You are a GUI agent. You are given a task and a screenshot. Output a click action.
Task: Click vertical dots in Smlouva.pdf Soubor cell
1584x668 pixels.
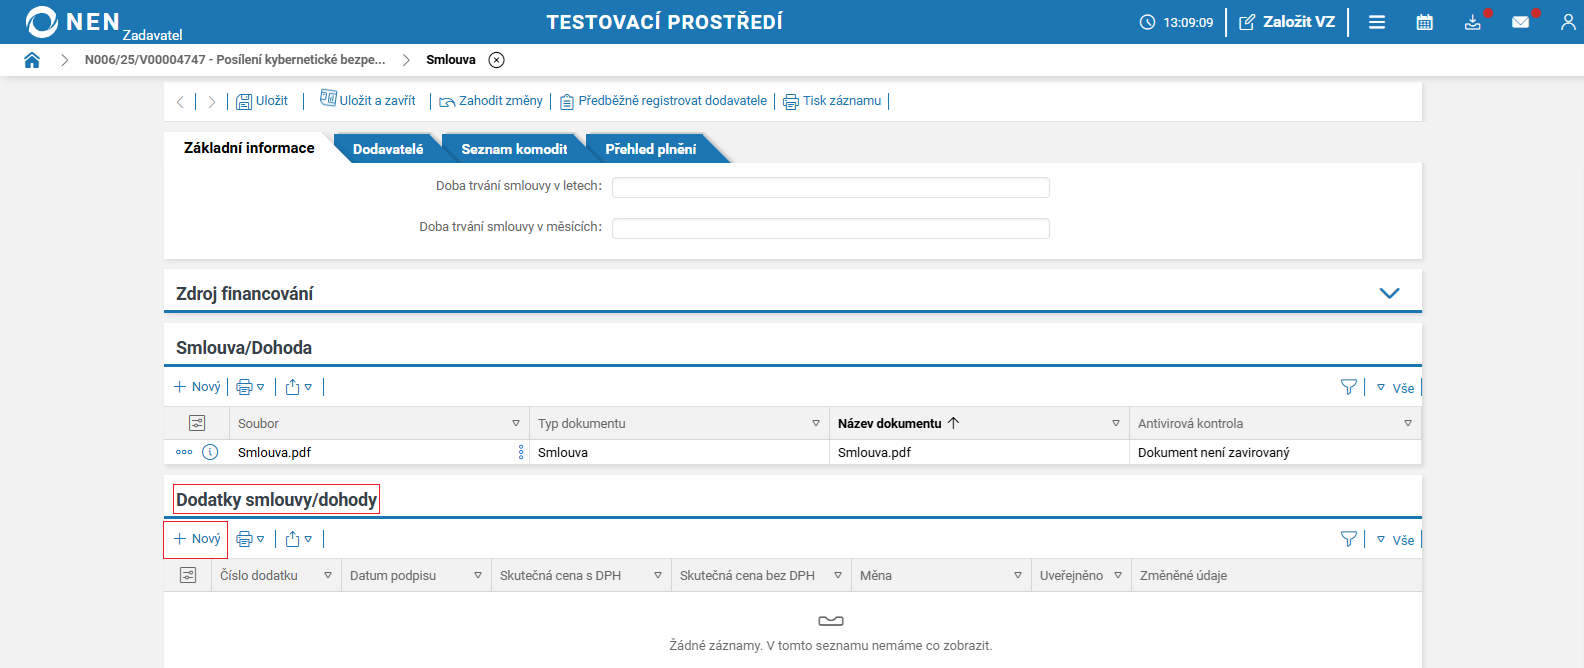coord(521,452)
